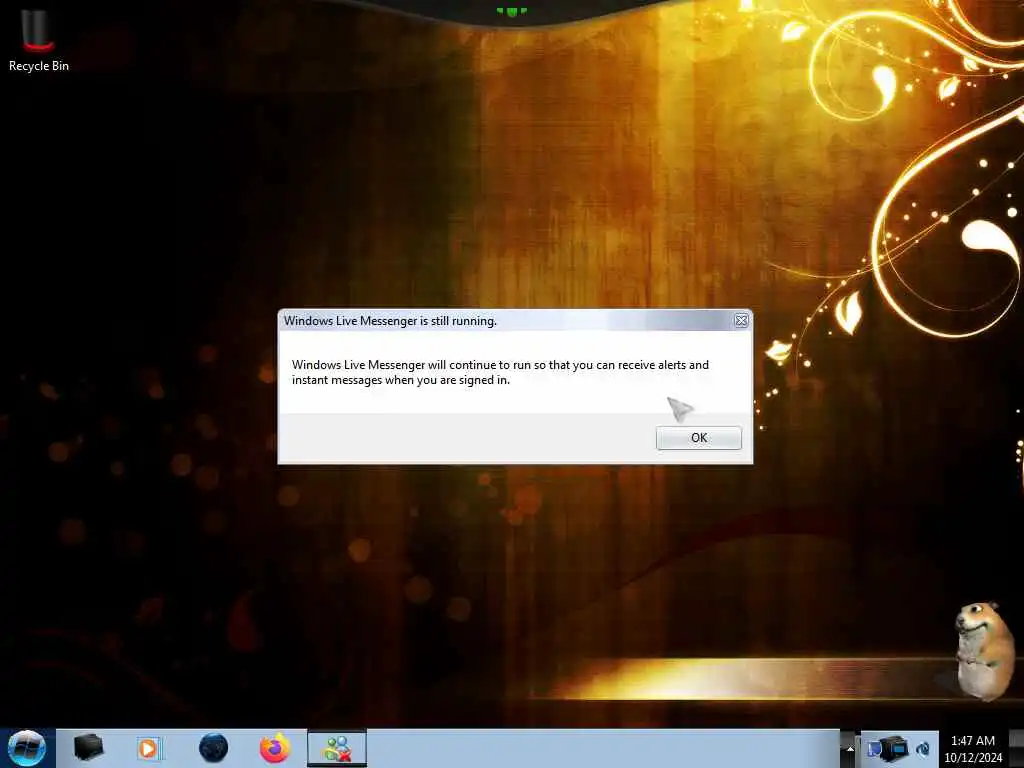Open the dark globe browser taskbar icon
This screenshot has height=768, width=1024.
coord(213,748)
